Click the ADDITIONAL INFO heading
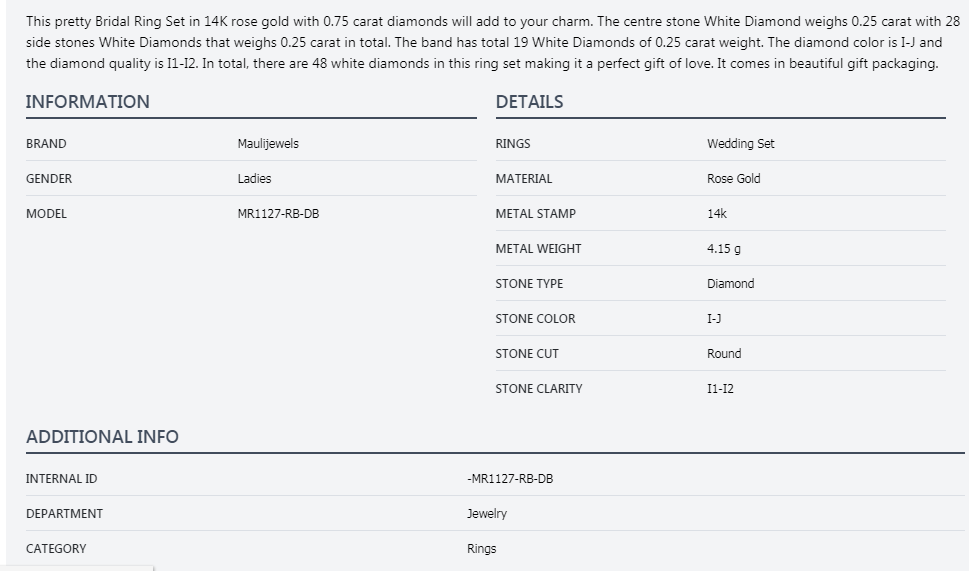 [x=103, y=437]
